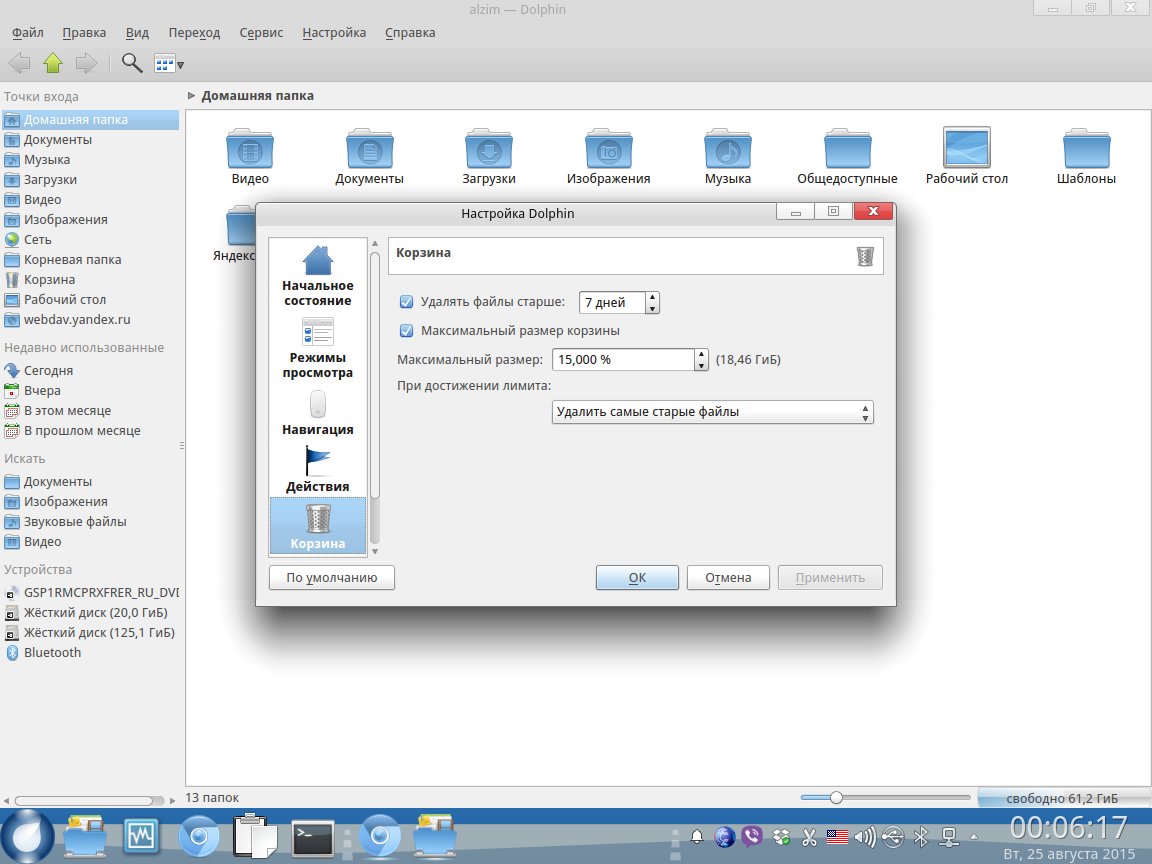Screen dimensions: 1152x864
Task: Uncheck Удалять файлы старше checkbox
Action: [x=406, y=302]
